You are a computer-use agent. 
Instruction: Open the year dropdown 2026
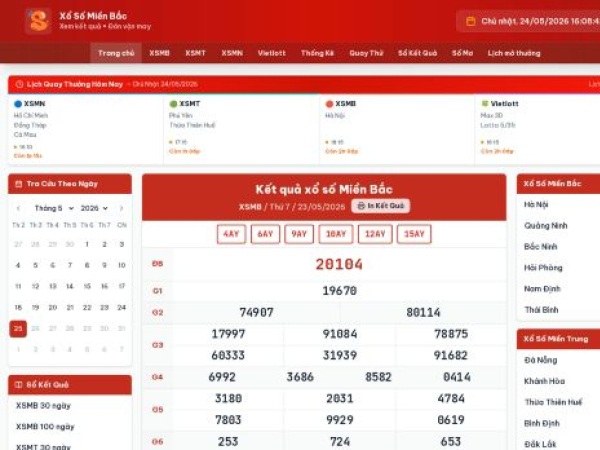[94, 208]
